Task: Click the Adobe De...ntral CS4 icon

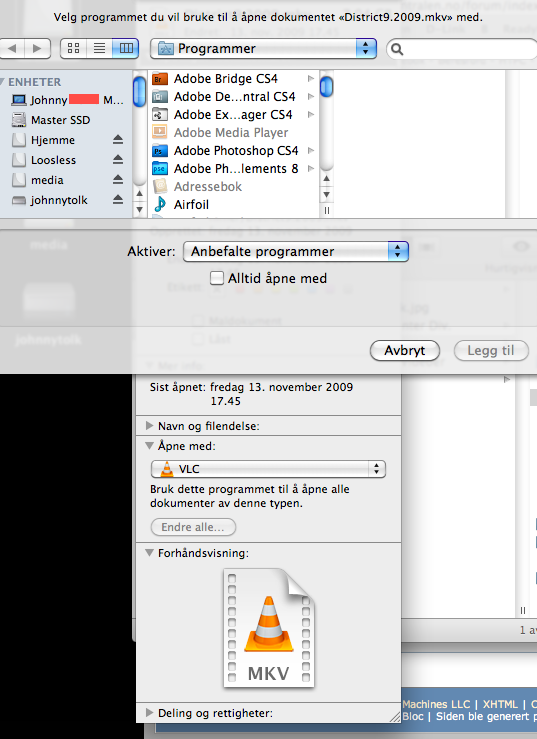Action: pyautogui.click(x=160, y=97)
